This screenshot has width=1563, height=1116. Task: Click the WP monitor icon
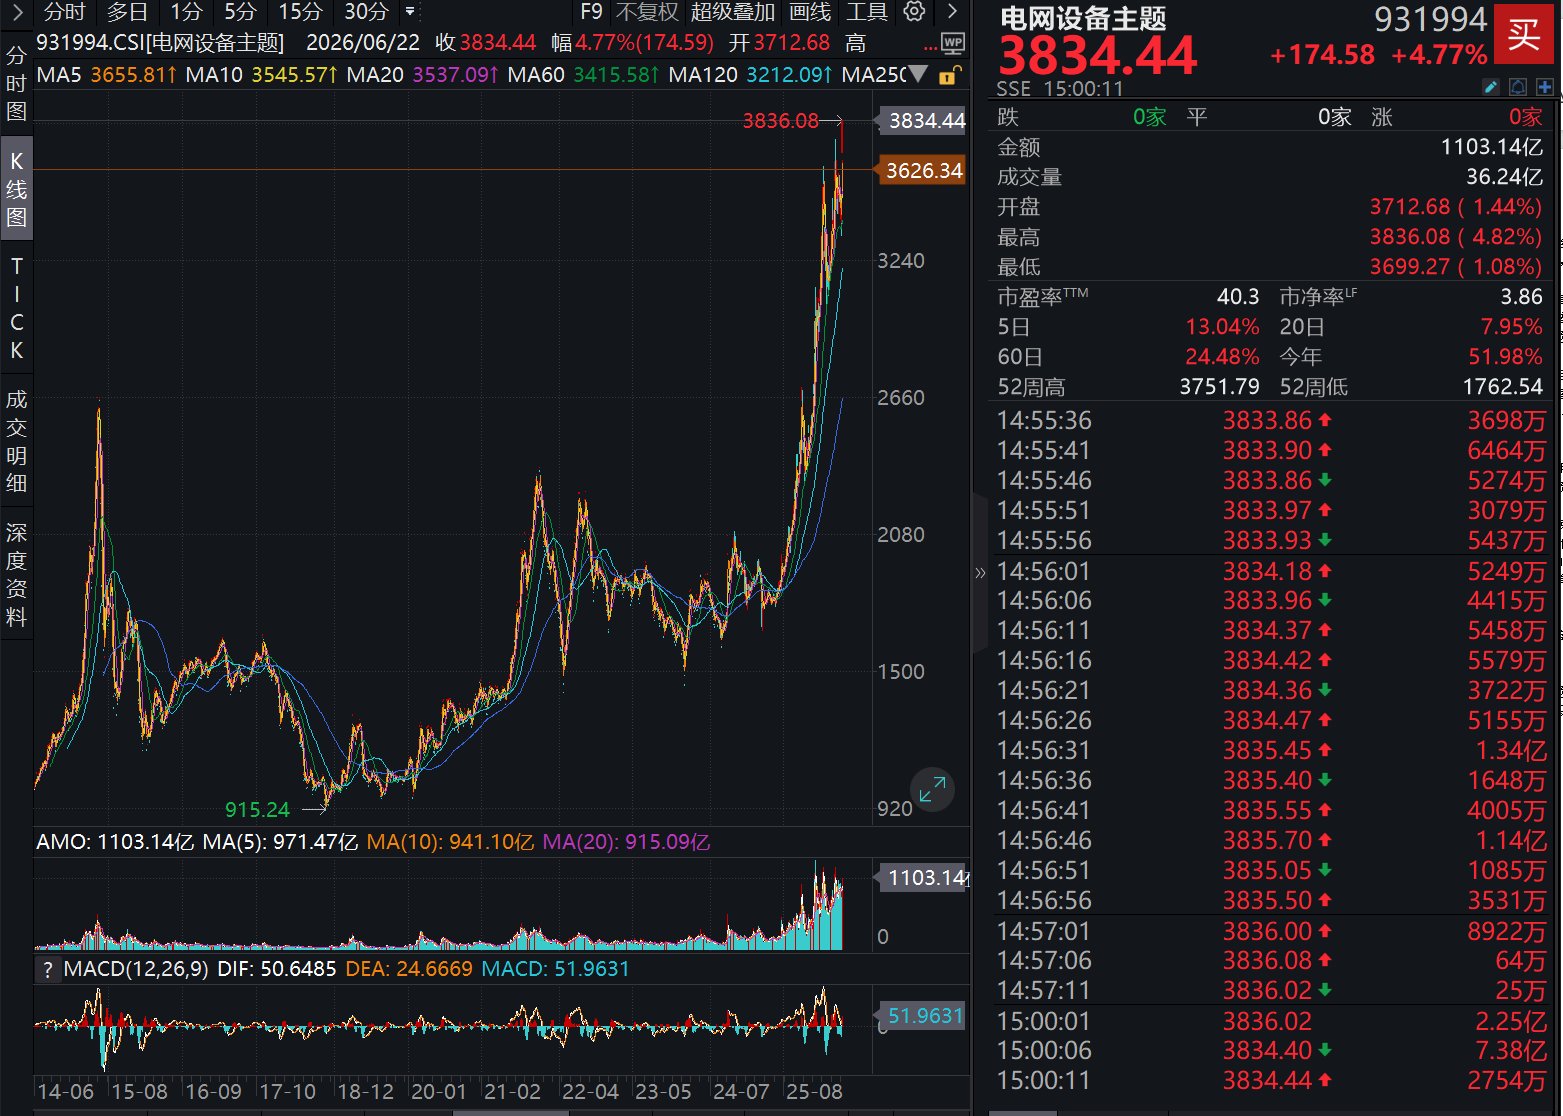click(953, 44)
